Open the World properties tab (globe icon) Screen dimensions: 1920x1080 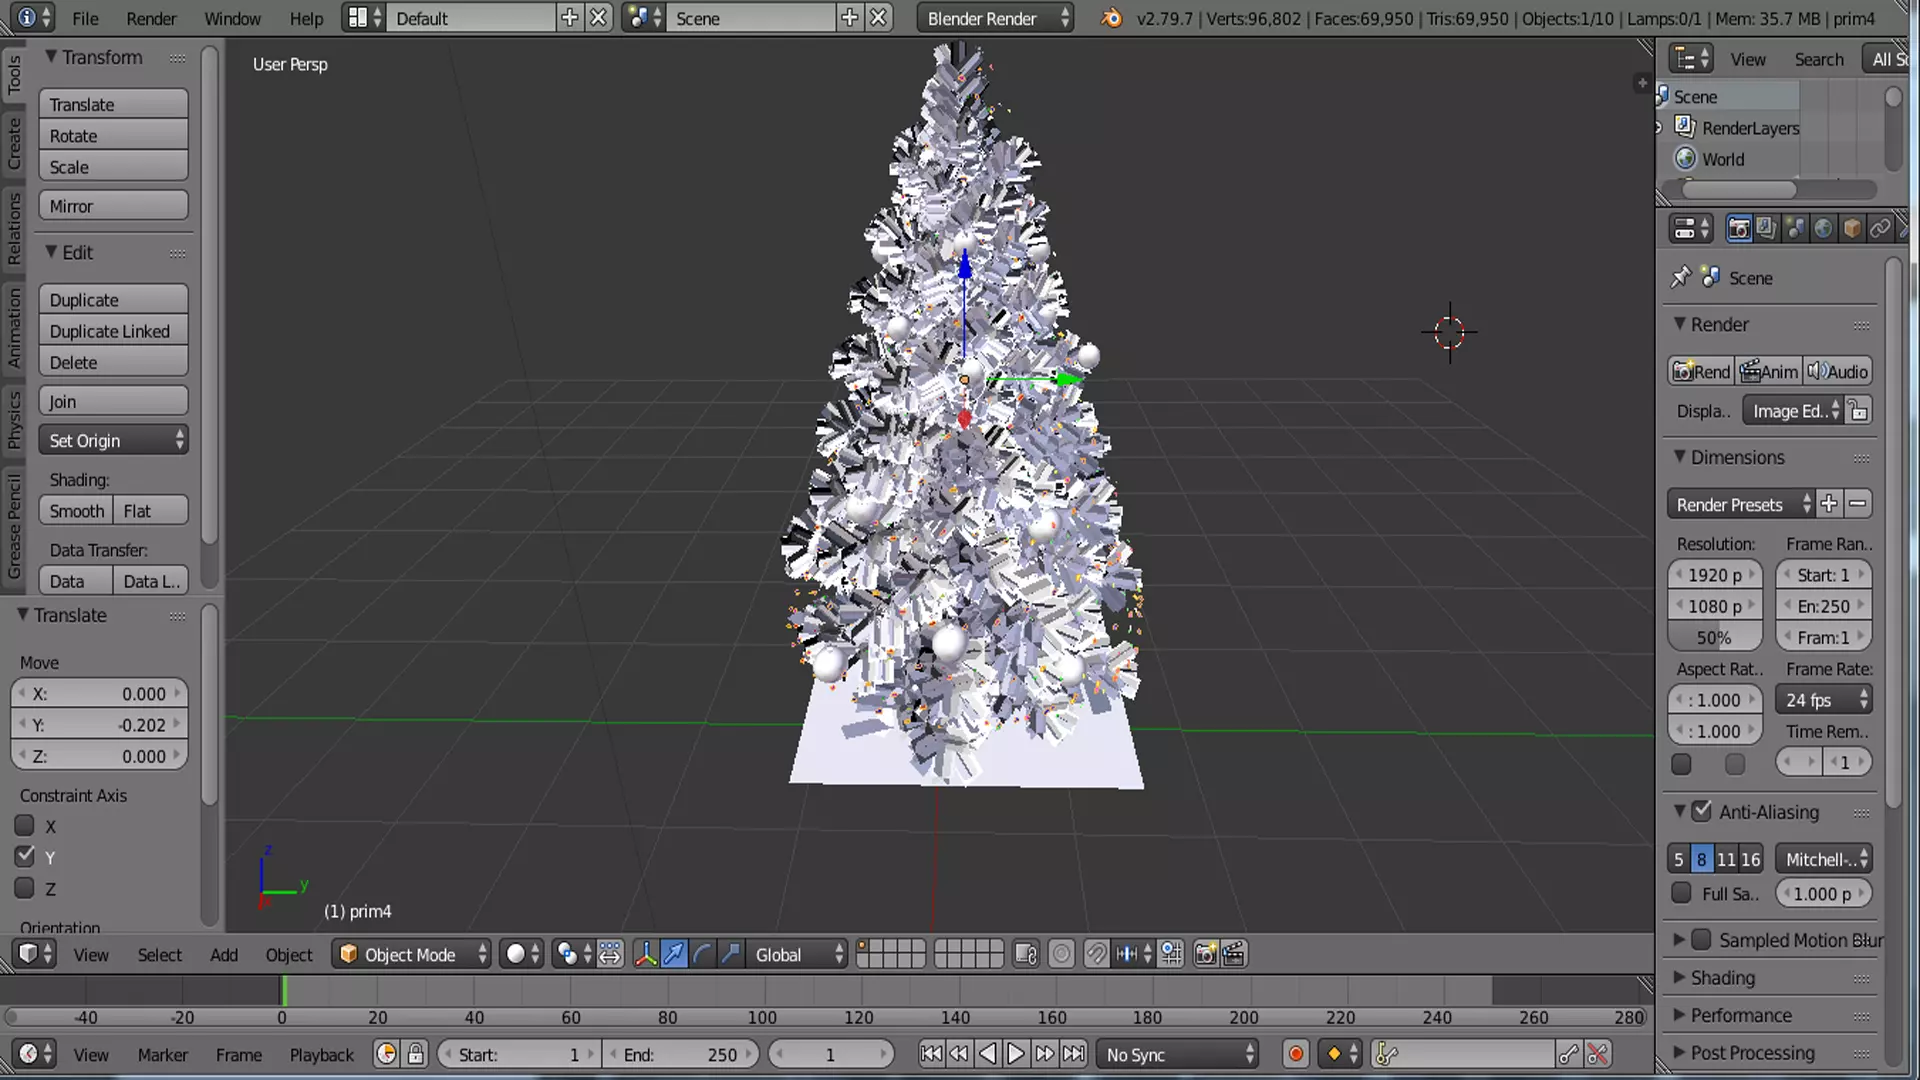1823,229
